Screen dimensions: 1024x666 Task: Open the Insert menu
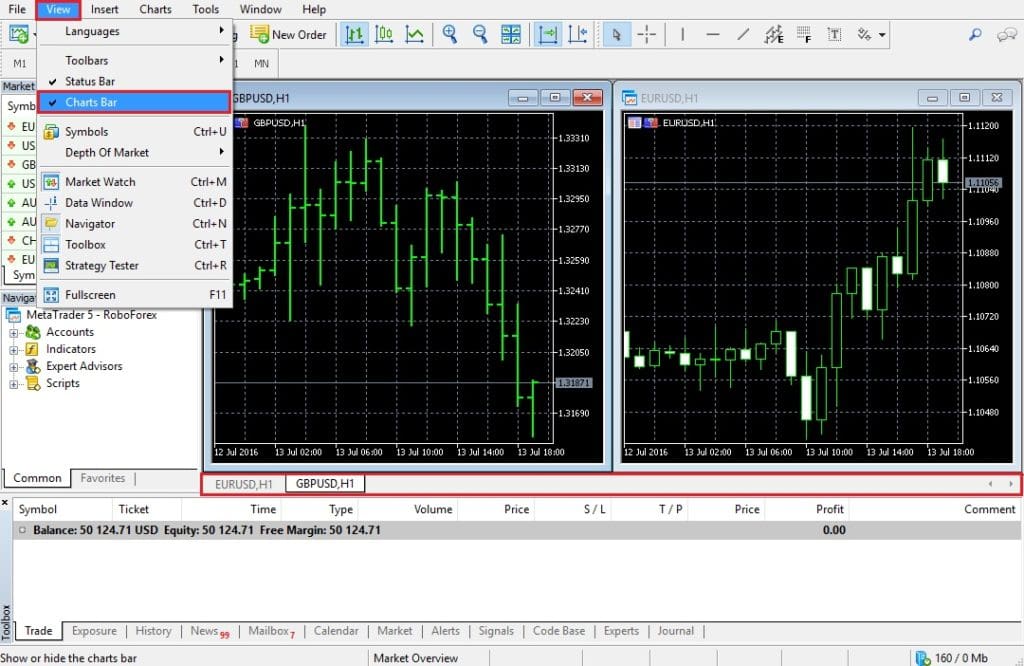click(x=104, y=9)
